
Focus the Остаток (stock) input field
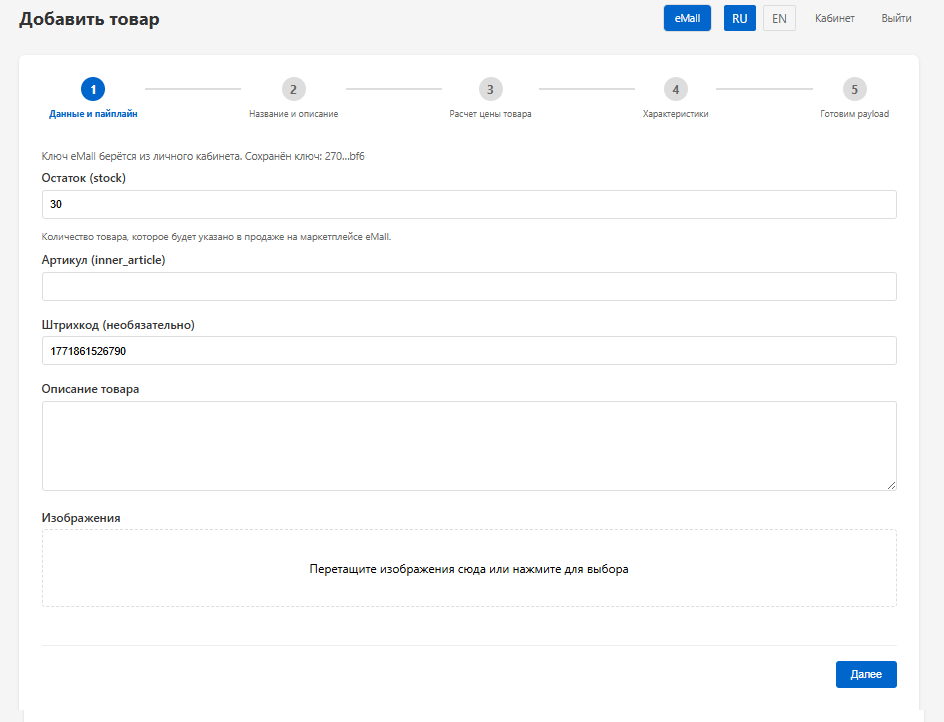pos(469,204)
